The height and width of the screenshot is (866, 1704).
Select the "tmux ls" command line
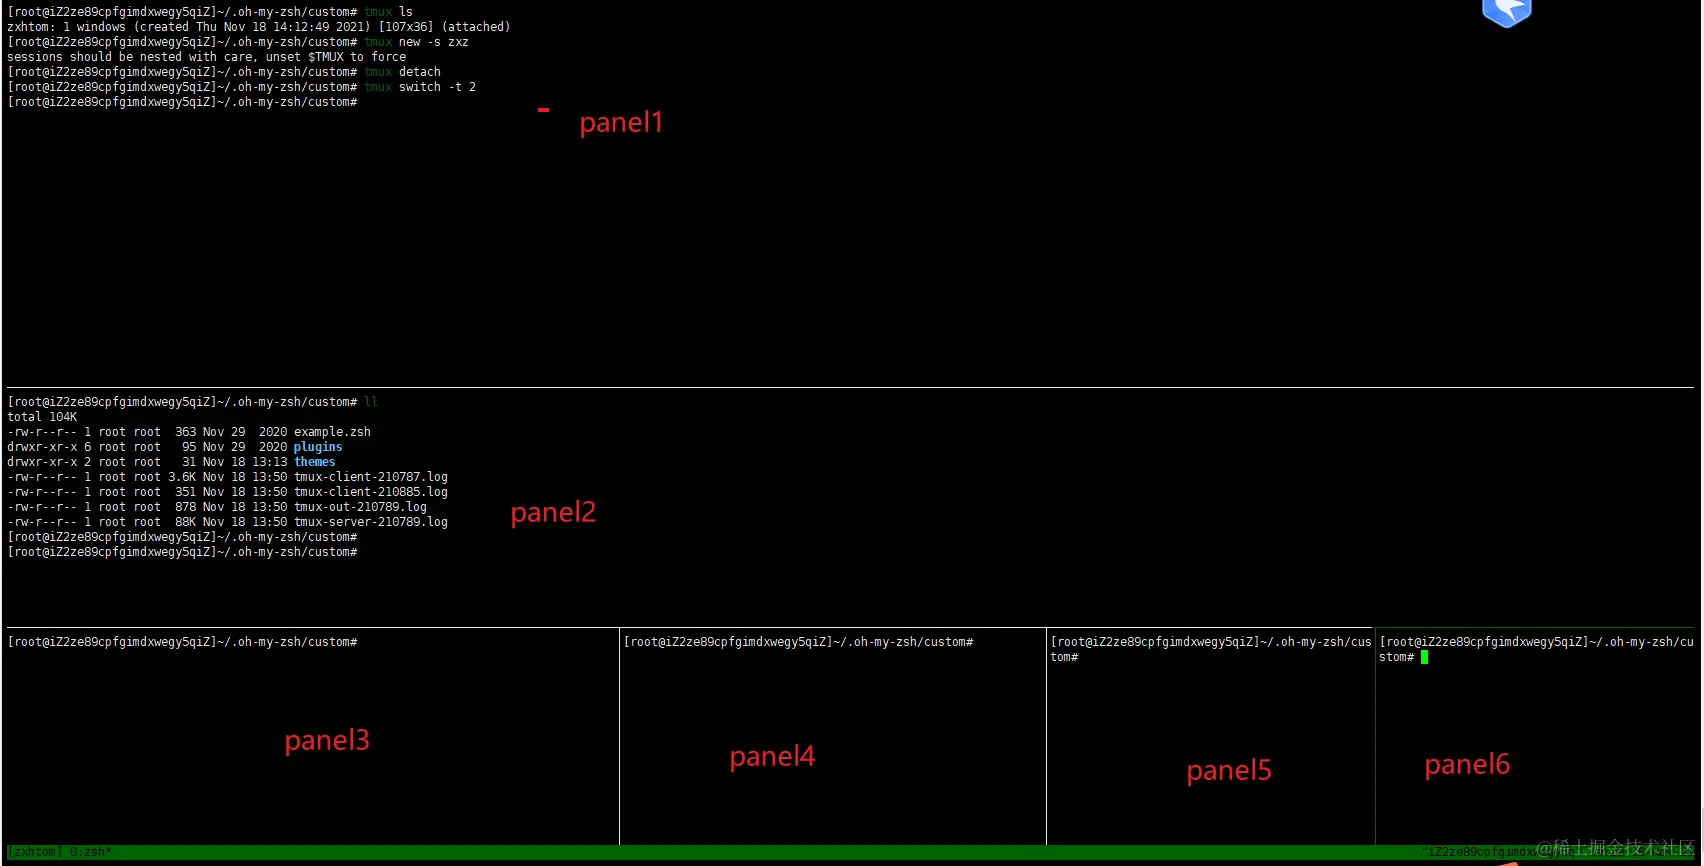[388, 12]
